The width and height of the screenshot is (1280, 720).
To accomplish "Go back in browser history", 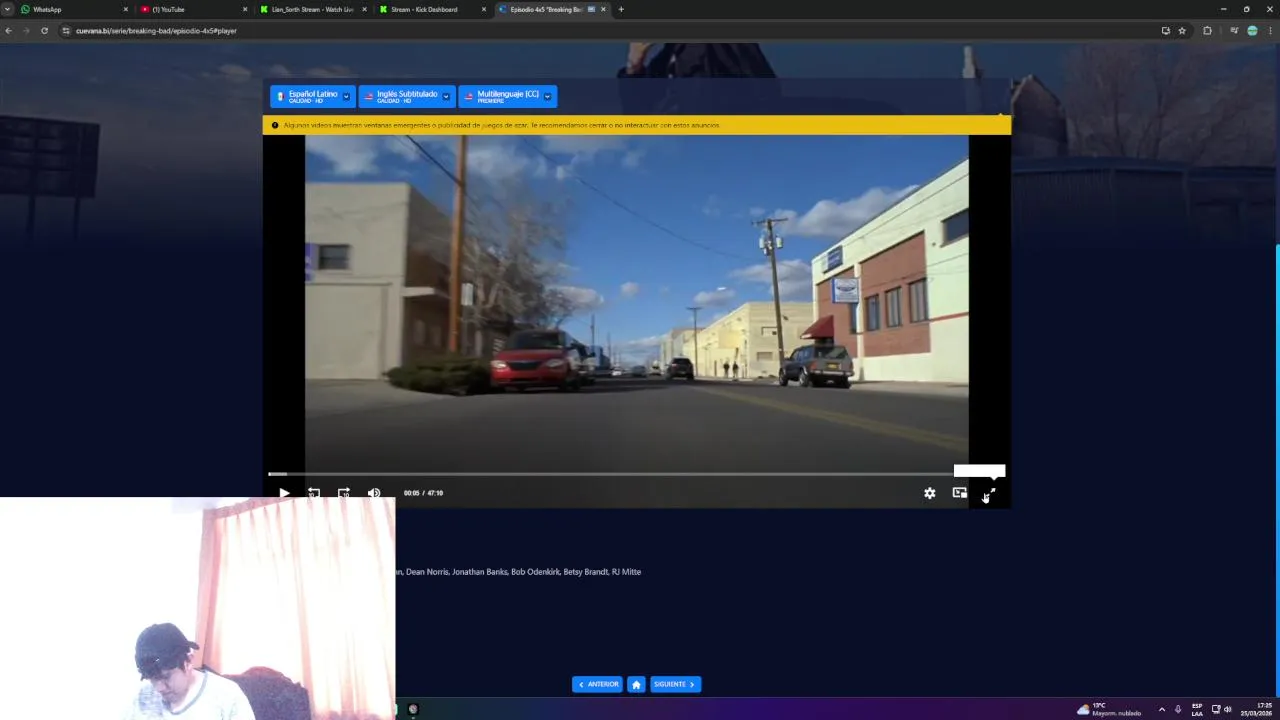I will [x=8, y=31].
